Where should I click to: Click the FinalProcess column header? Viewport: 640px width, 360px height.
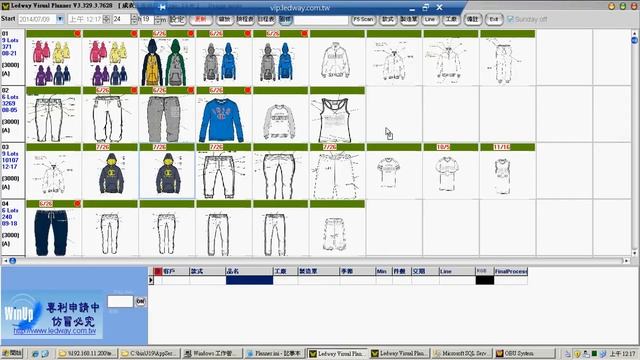[511, 271]
